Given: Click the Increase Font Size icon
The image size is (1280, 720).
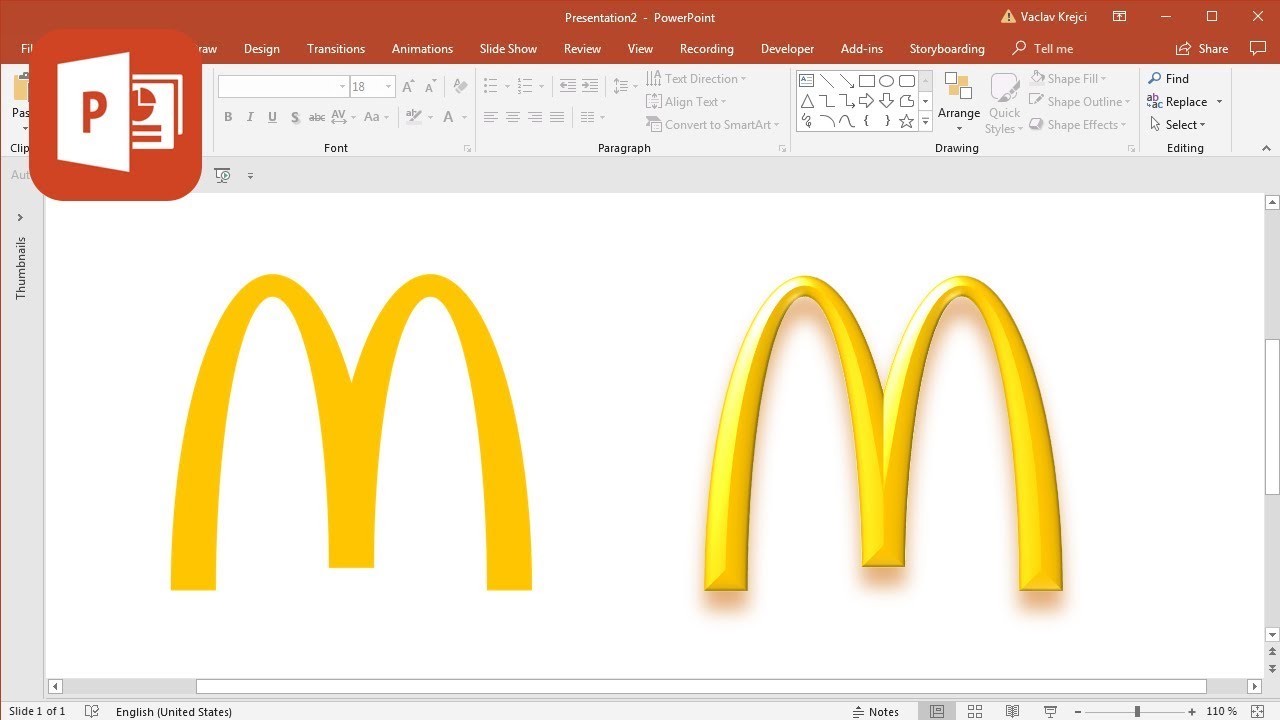Looking at the screenshot, I should [x=408, y=87].
